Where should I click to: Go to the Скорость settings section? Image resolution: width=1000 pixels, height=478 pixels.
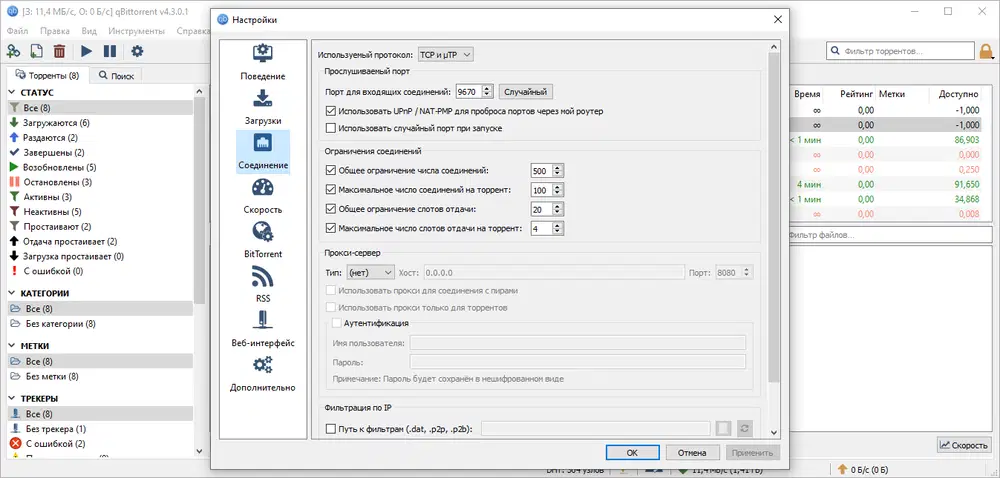263,196
